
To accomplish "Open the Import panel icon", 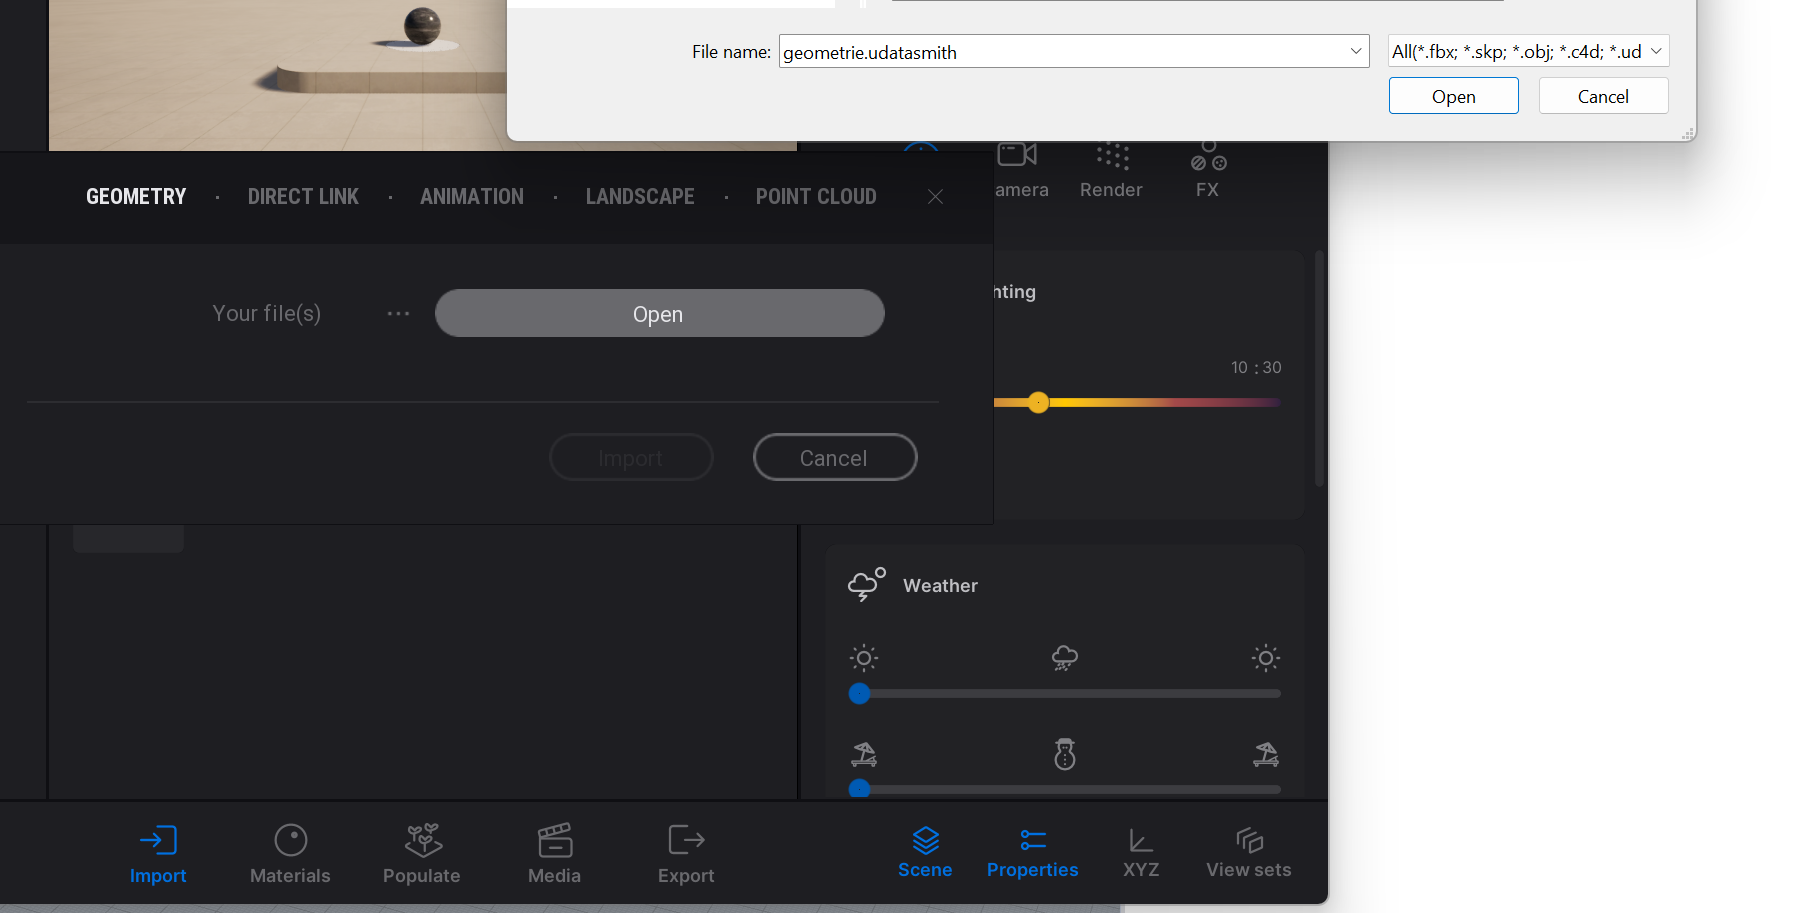I will (x=158, y=841).
